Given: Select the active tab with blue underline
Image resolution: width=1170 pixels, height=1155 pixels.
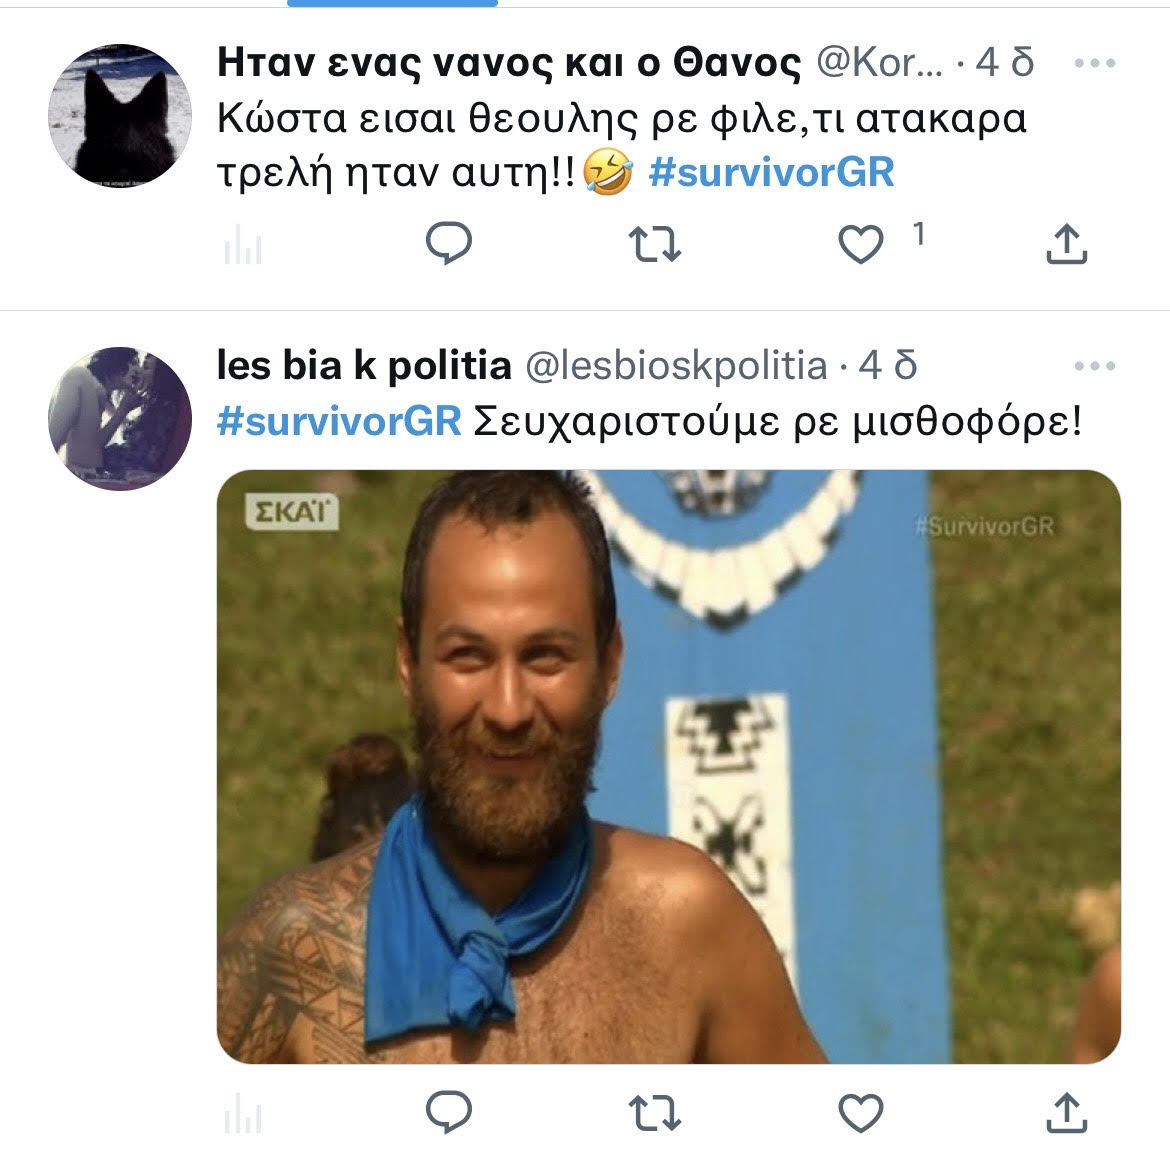Looking at the screenshot, I should coord(392,3).
